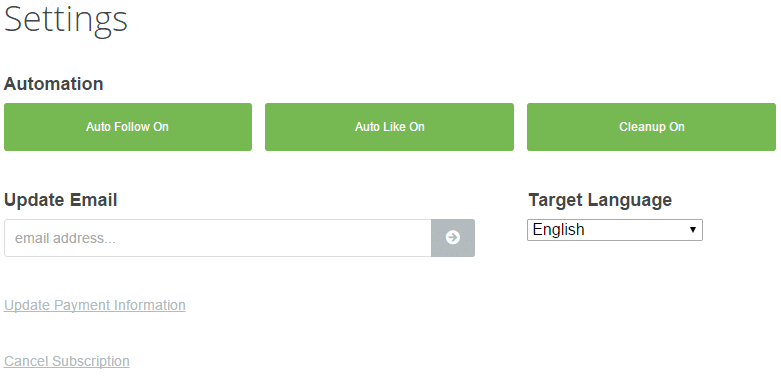This screenshot has width=781, height=382.
Task: Click the dropdown arrow next to English
Action: (x=692, y=230)
